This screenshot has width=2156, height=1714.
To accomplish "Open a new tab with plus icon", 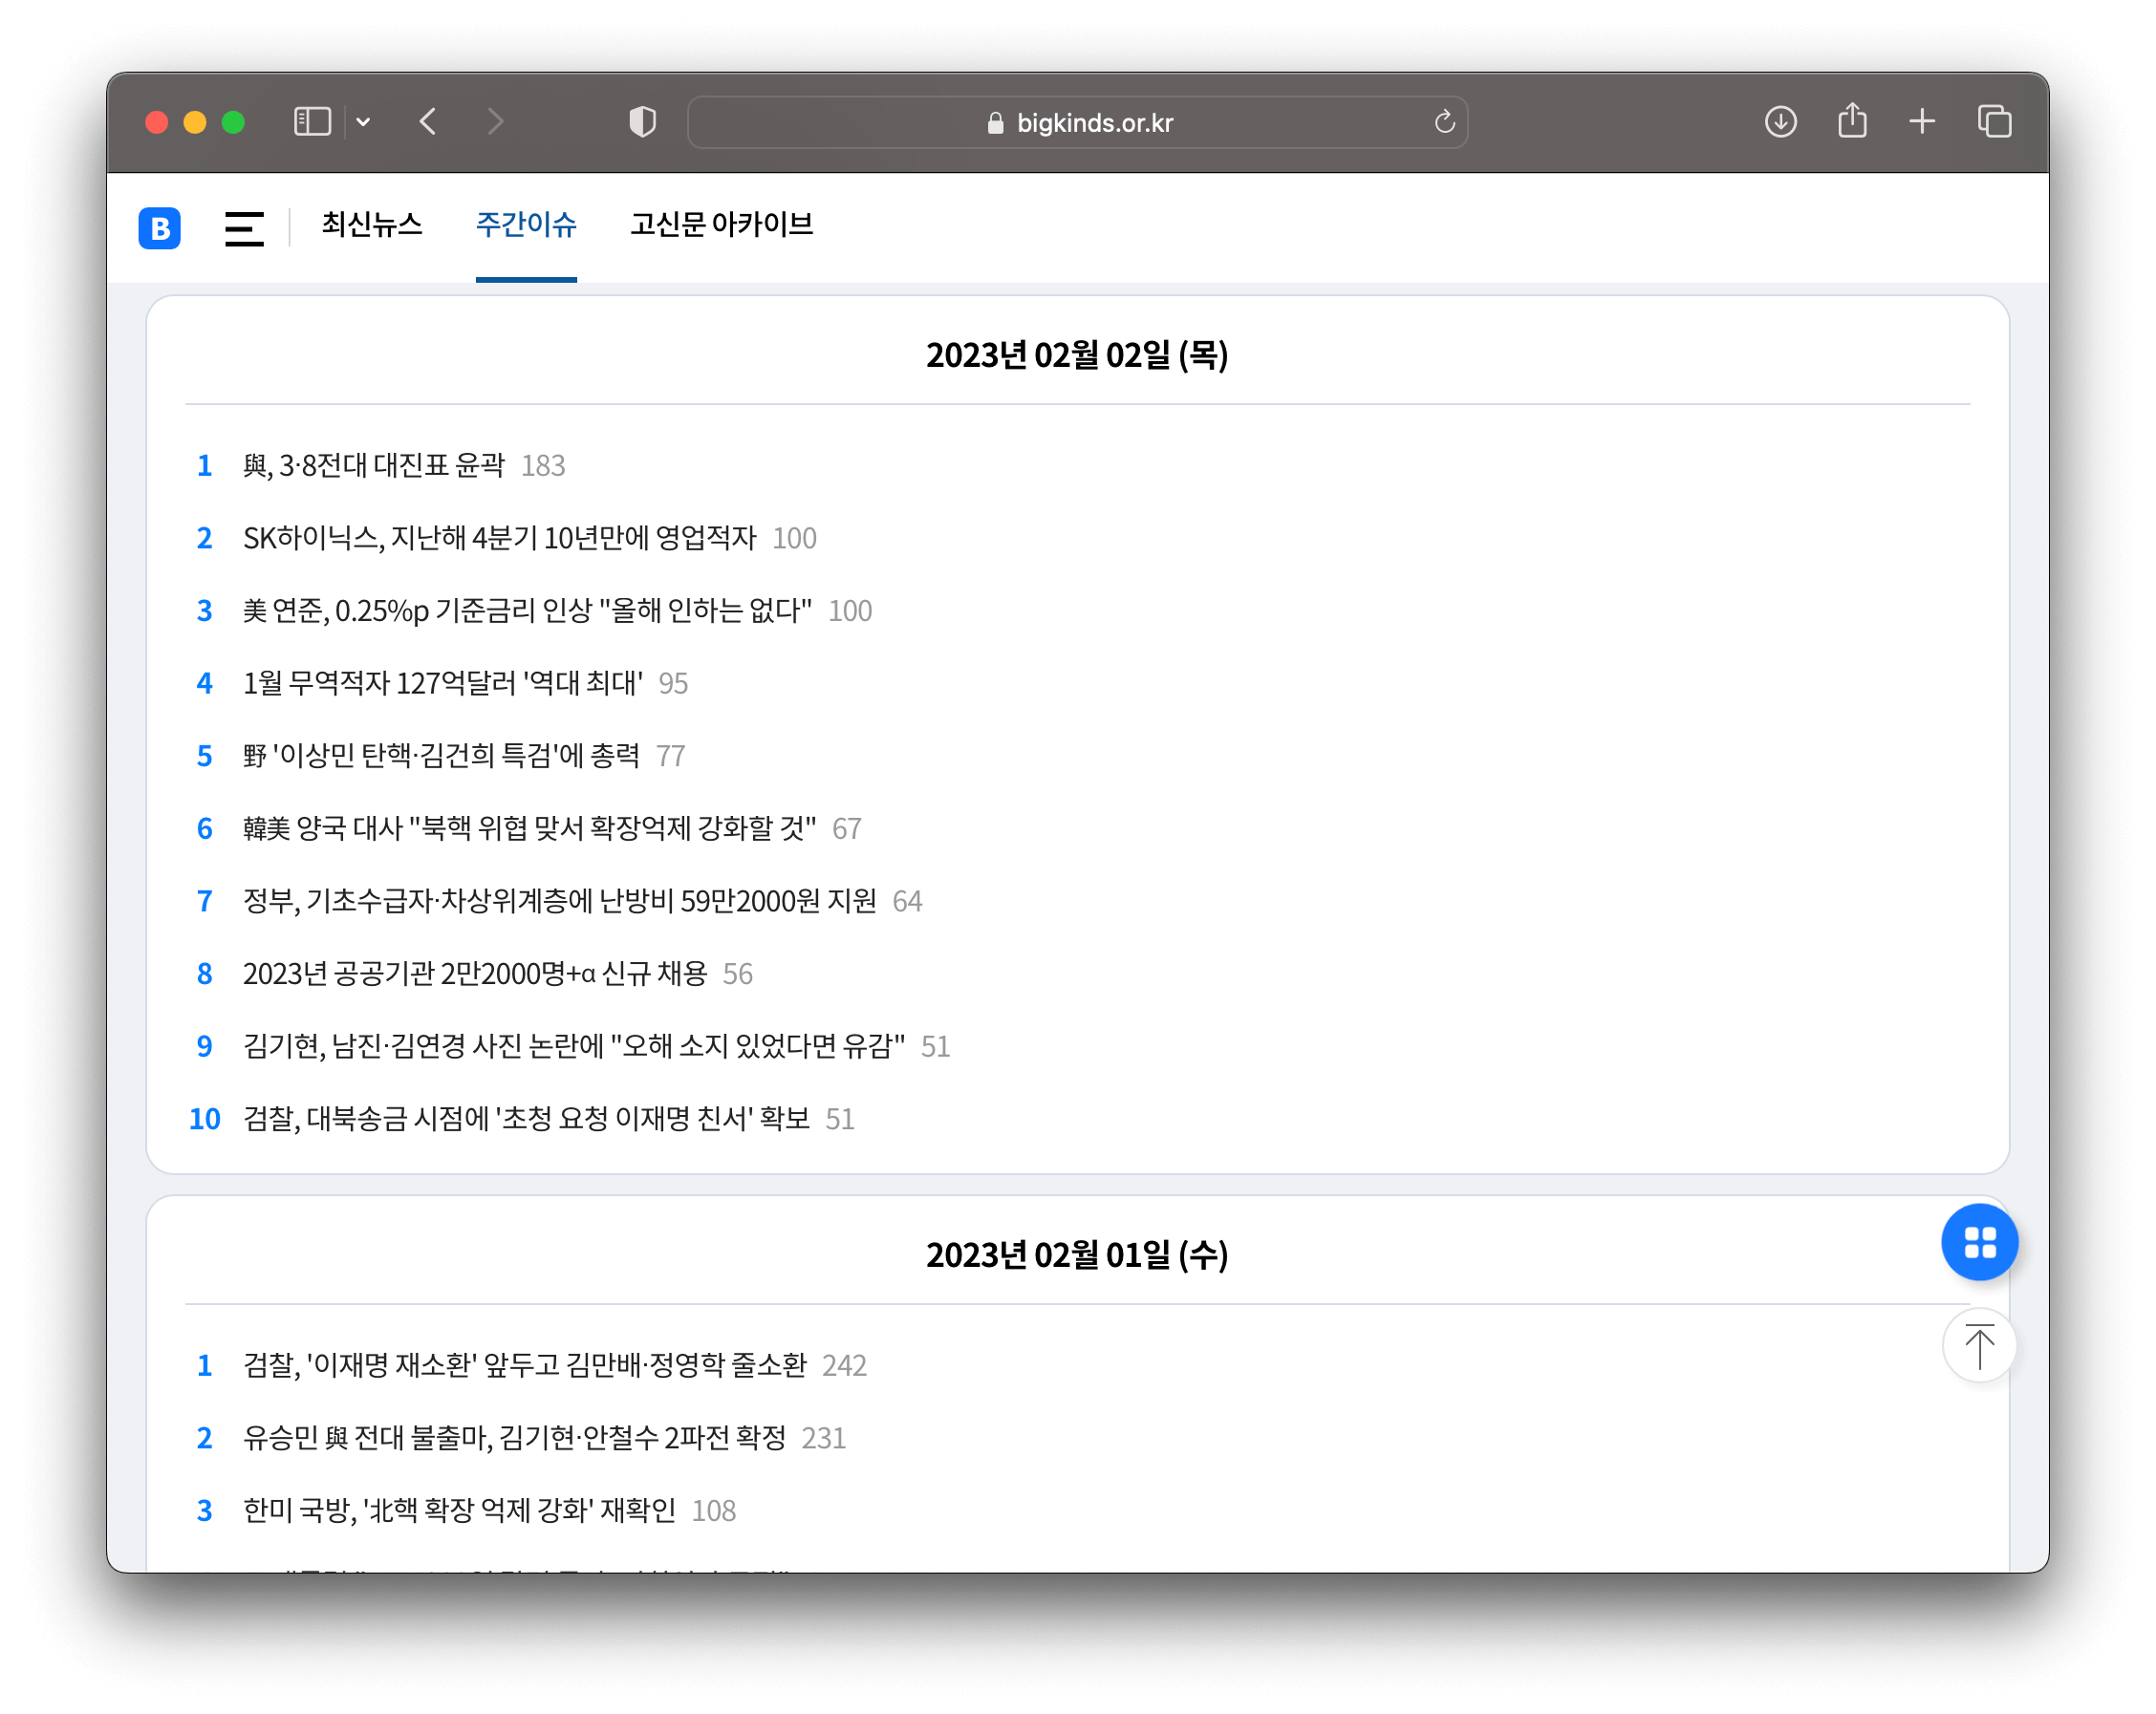I will click(1921, 122).
